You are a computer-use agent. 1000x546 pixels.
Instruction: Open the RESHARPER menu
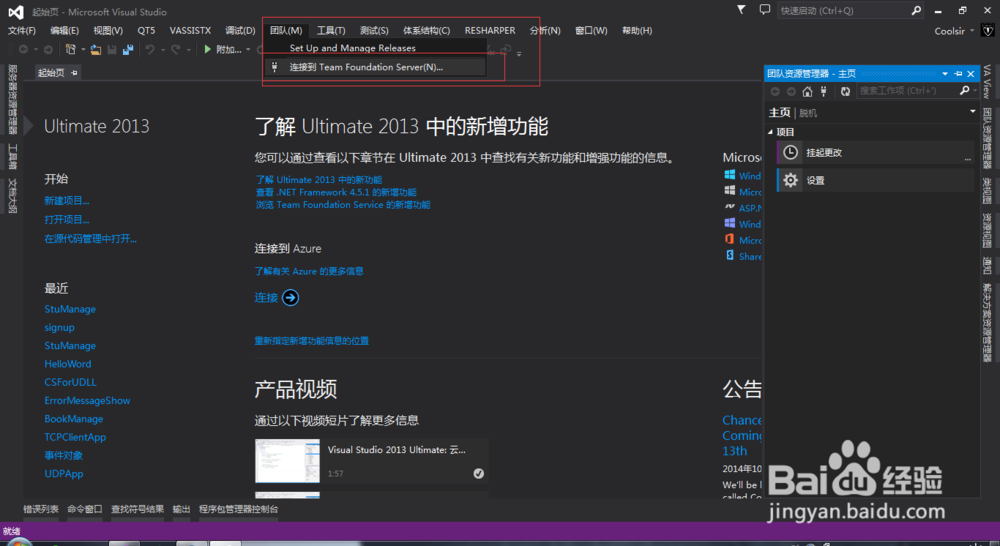pyautogui.click(x=490, y=31)
